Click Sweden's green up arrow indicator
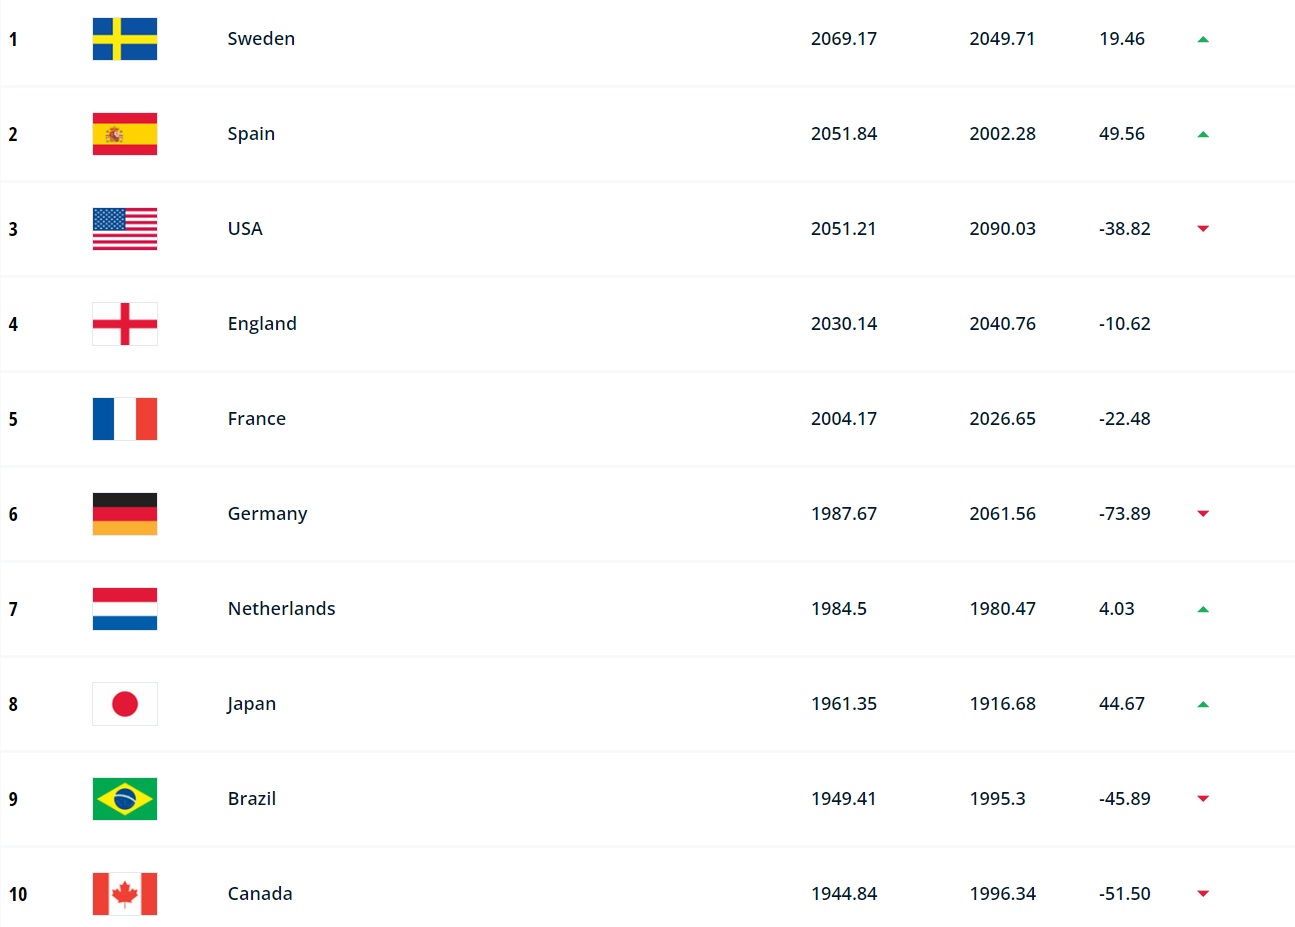The image size is (1295, 927). pyautogui.click(x=1203, y=39)
